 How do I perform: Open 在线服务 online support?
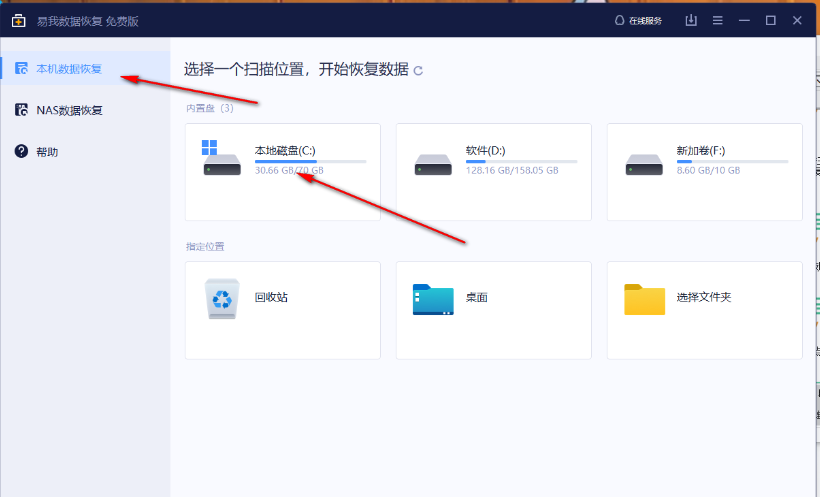click(638, 21)
